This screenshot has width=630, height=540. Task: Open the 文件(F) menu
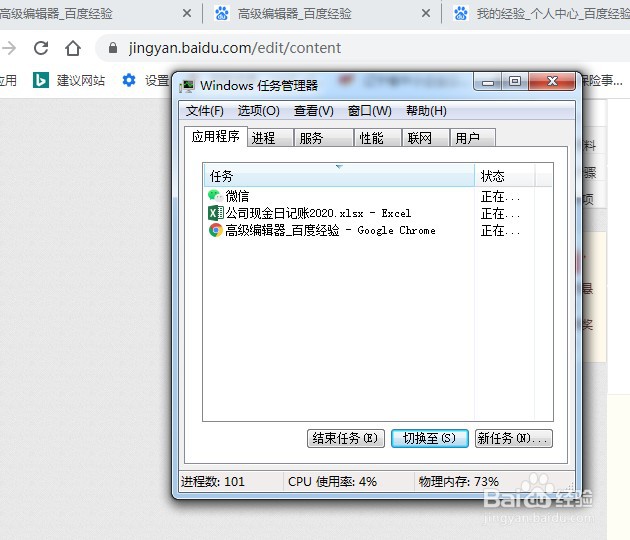tap(205, 111)
